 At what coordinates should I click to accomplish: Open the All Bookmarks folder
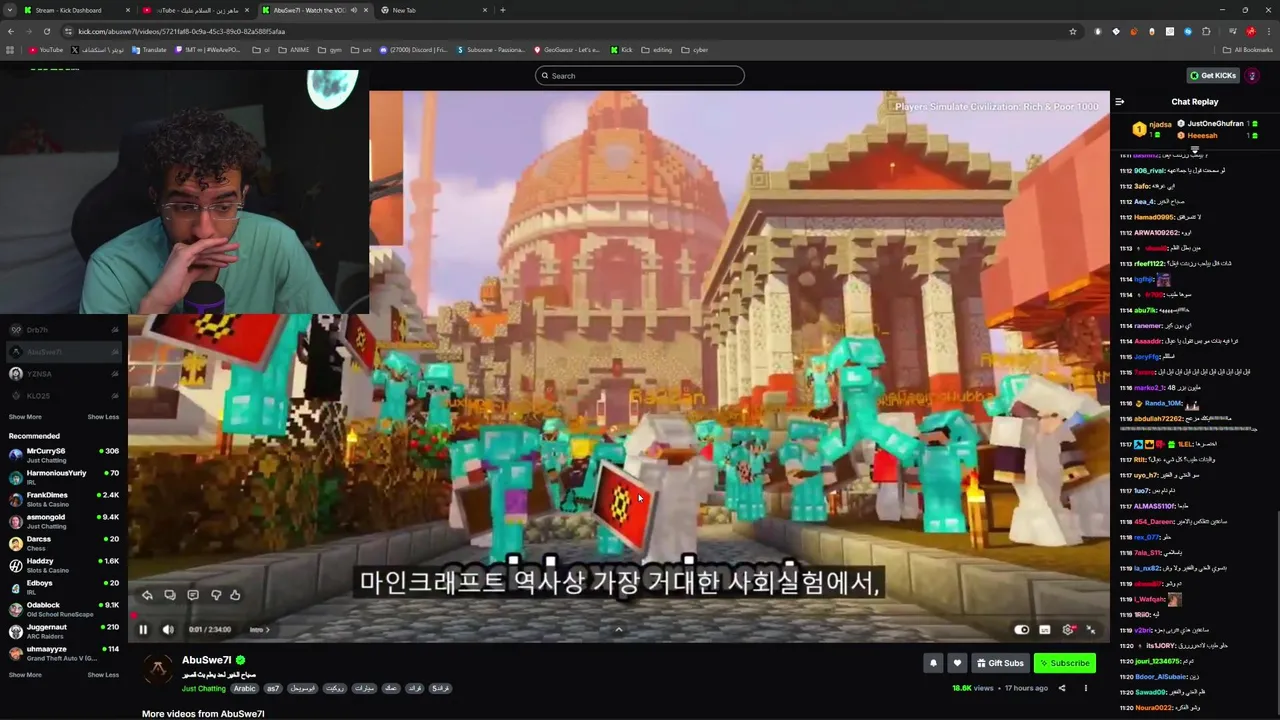click(x=1247, y=50)
